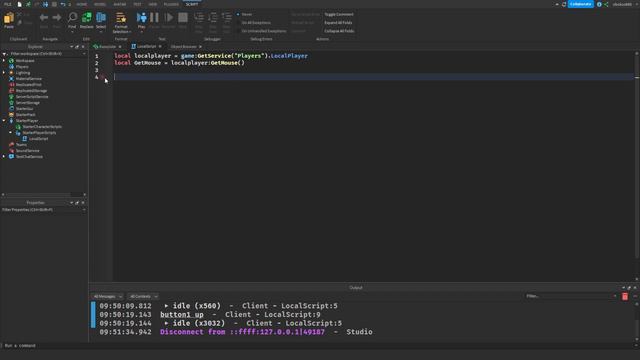640x360 pixels.
Task: Click the Filter workspace search field
Action: point(44,53)
